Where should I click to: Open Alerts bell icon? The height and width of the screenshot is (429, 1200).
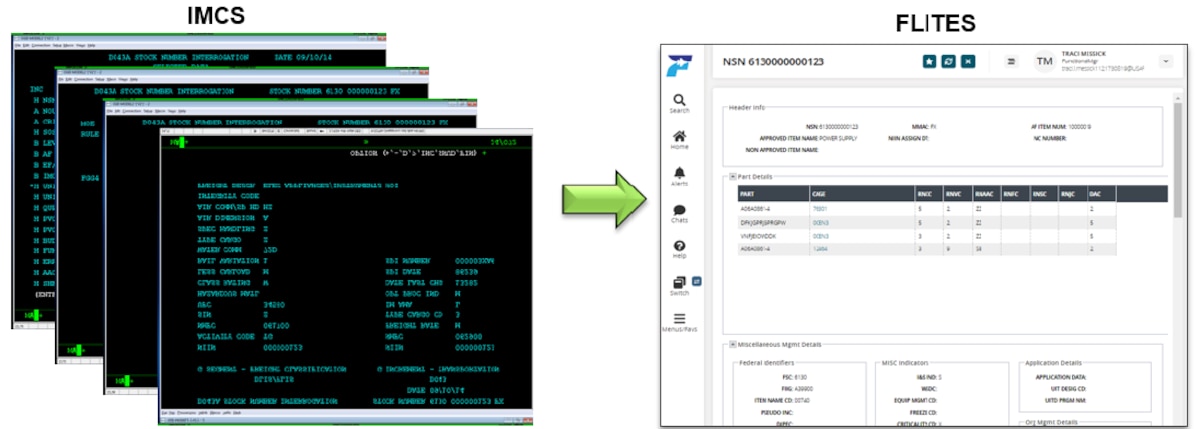[680, 174]
